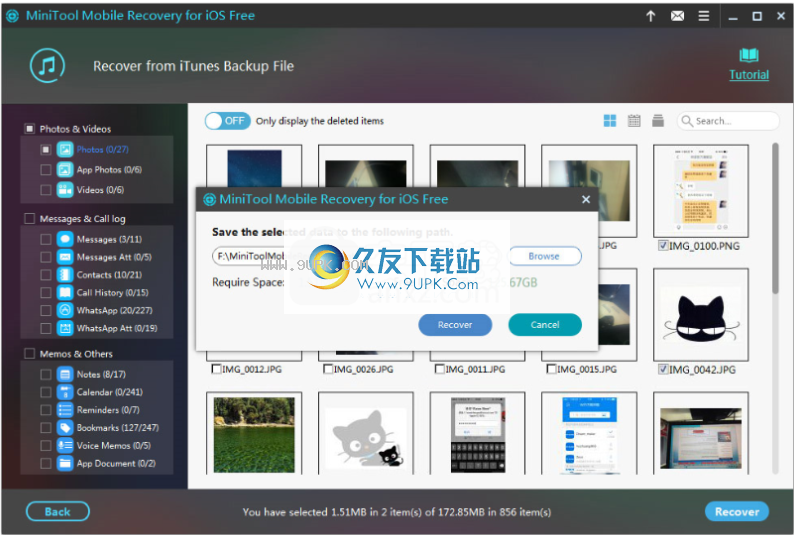Select Voice Memos (0/5) text row

tap(114, 445)
